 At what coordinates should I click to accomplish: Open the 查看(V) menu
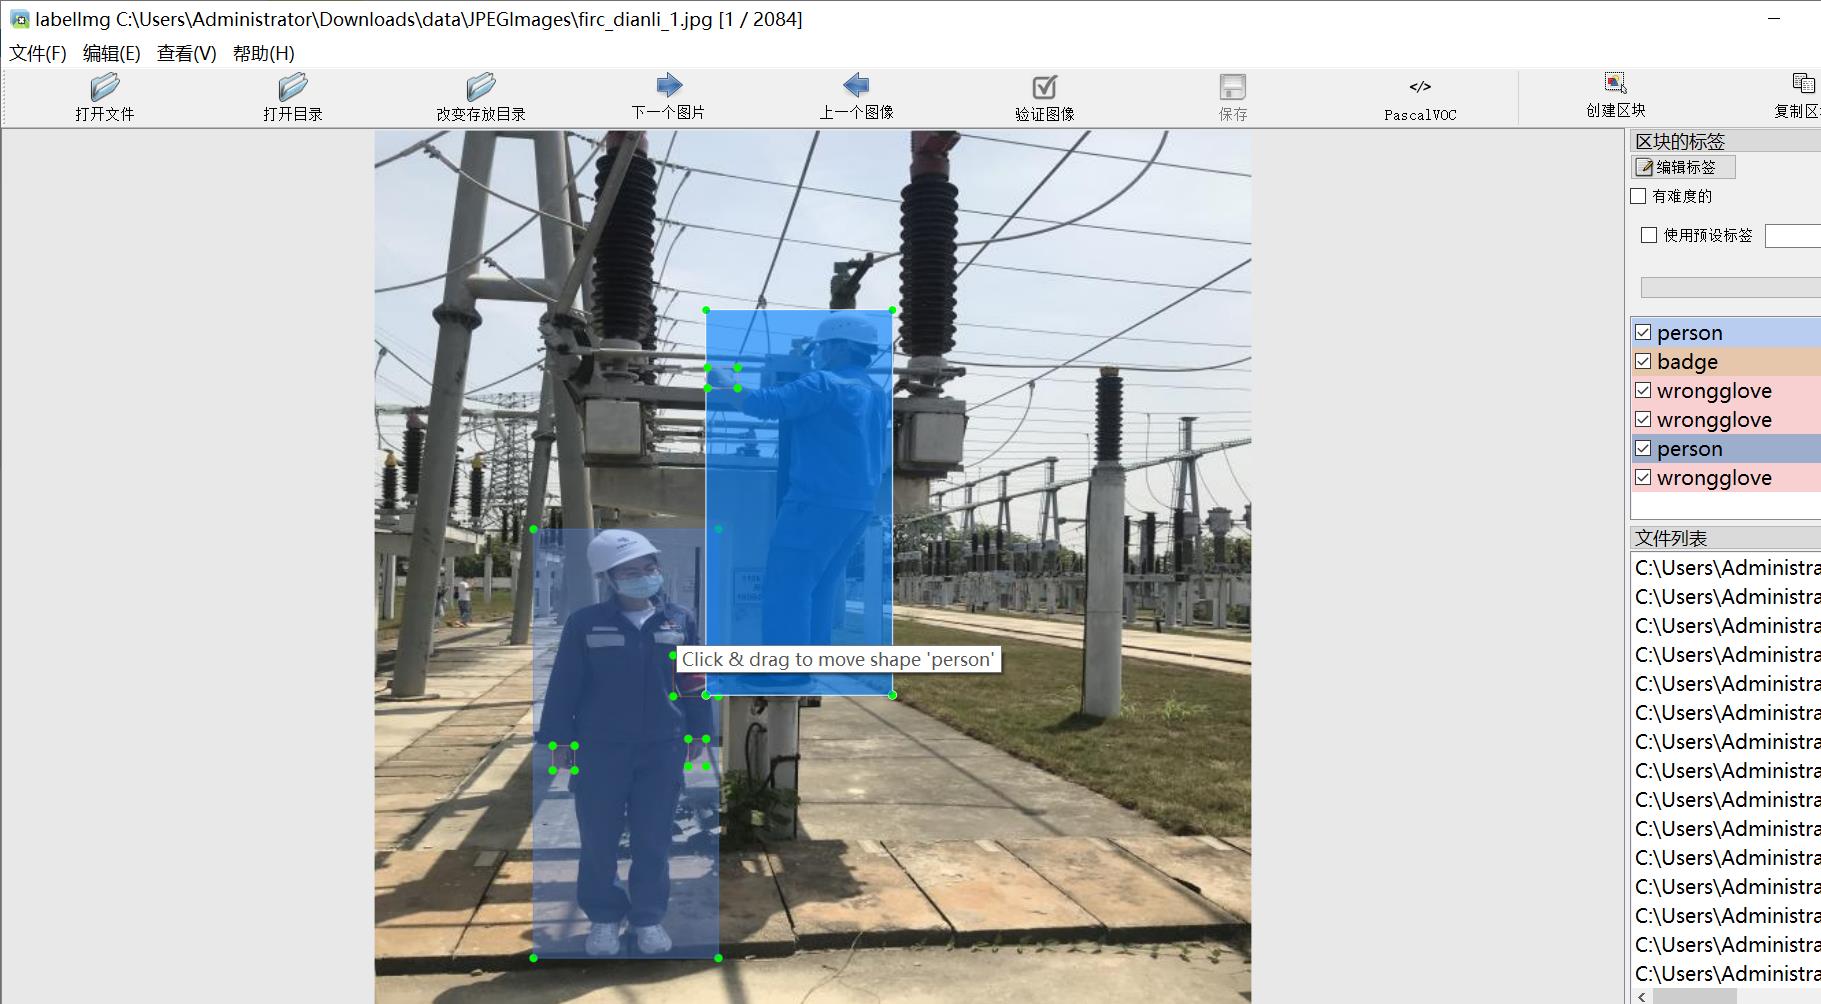[186, 53]
